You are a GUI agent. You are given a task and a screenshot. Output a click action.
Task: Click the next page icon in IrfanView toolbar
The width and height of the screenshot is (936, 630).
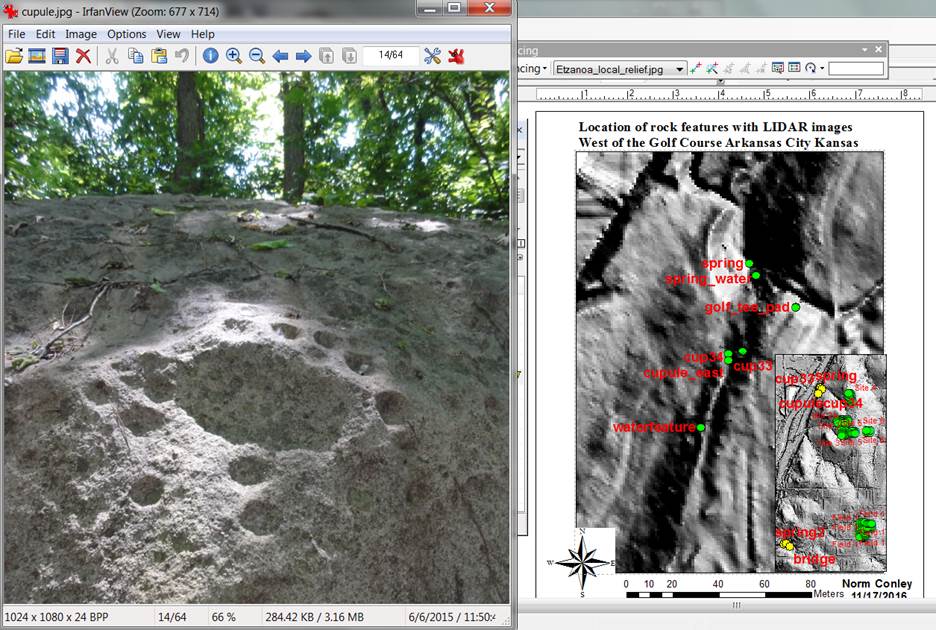coord(349,56)
